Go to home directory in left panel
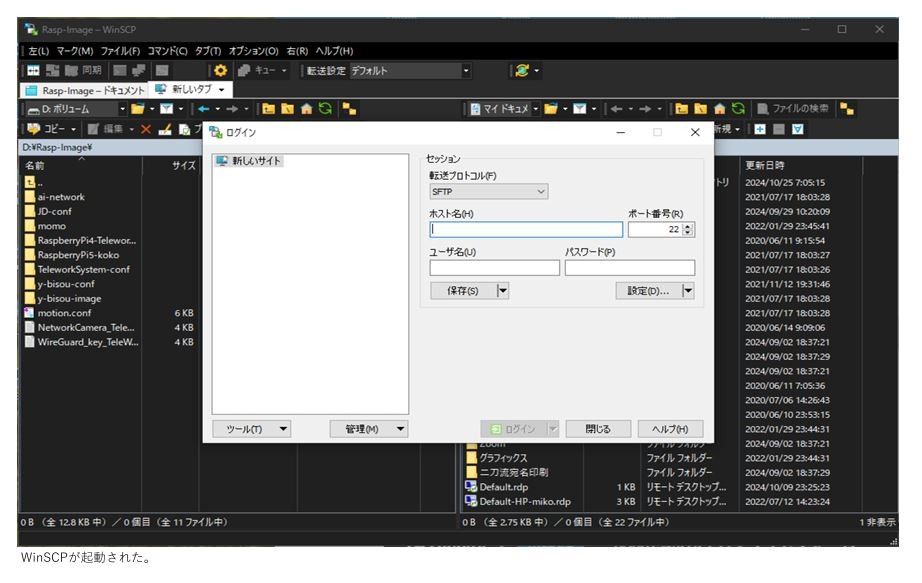Image resolution: width=922 pixels, height=583 pixels. coord(306,109)
